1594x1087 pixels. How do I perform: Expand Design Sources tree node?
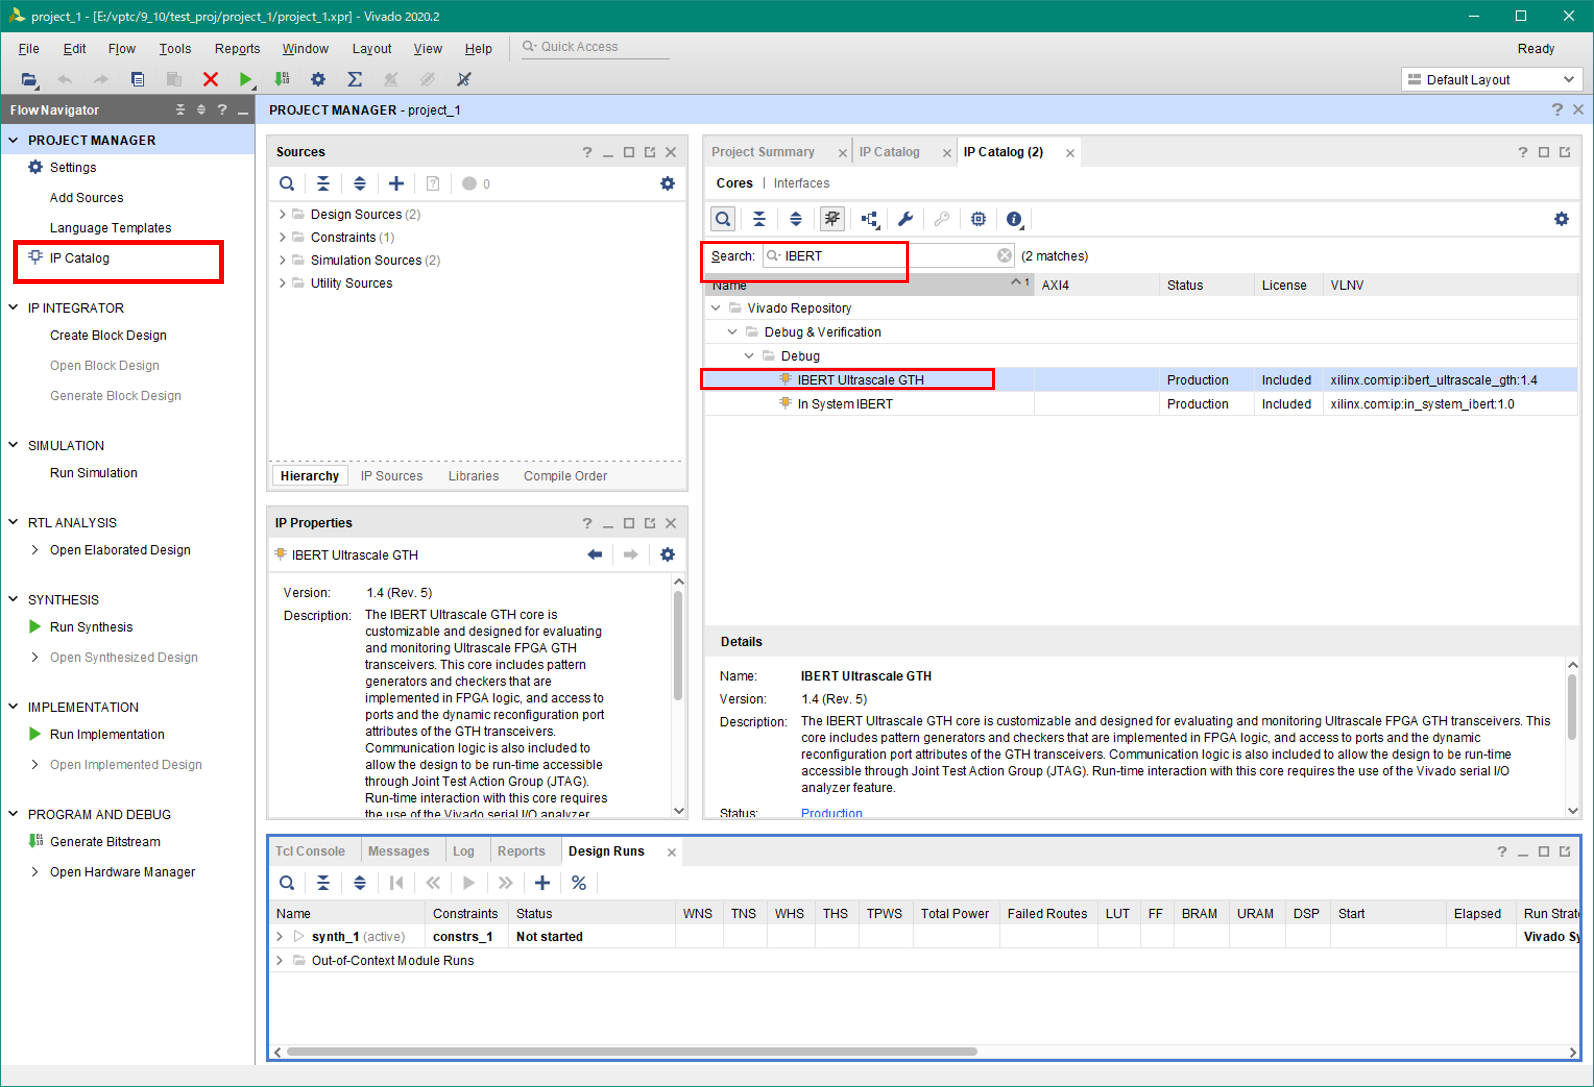282,214
